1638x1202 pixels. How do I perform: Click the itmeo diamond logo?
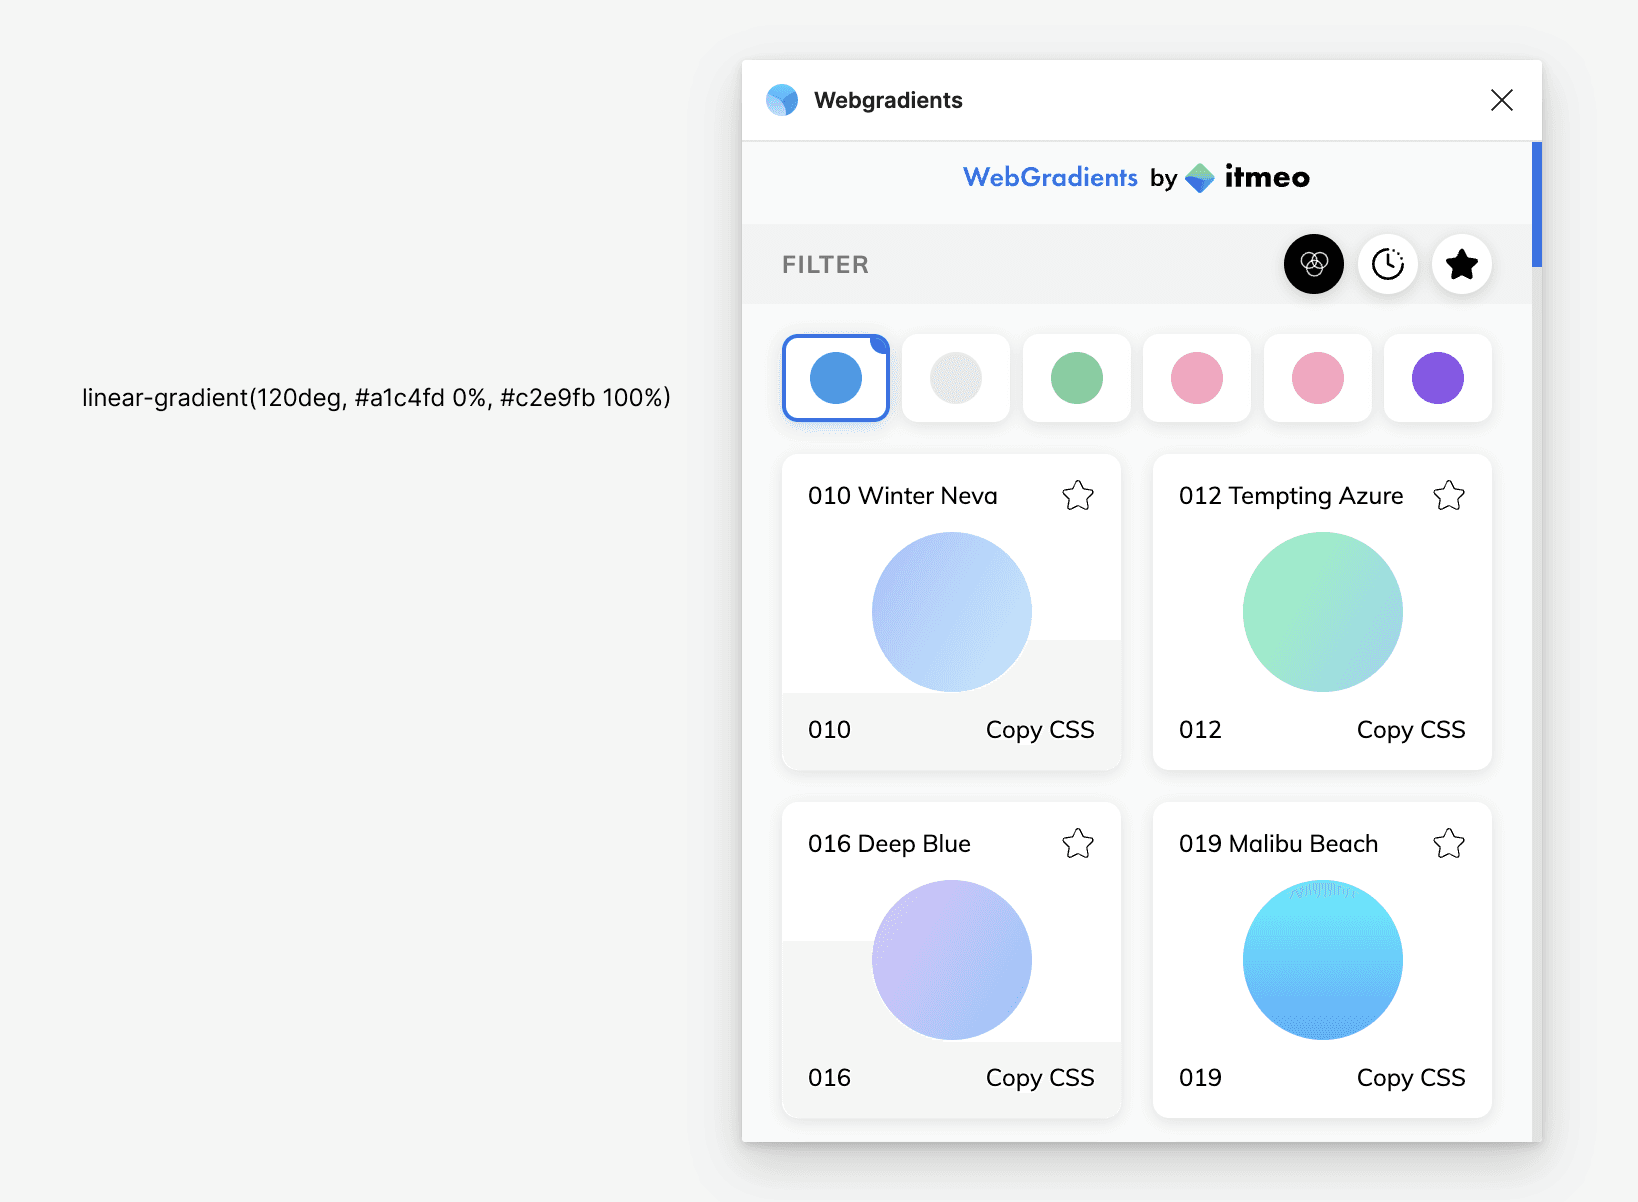[x=1199, y=176]
